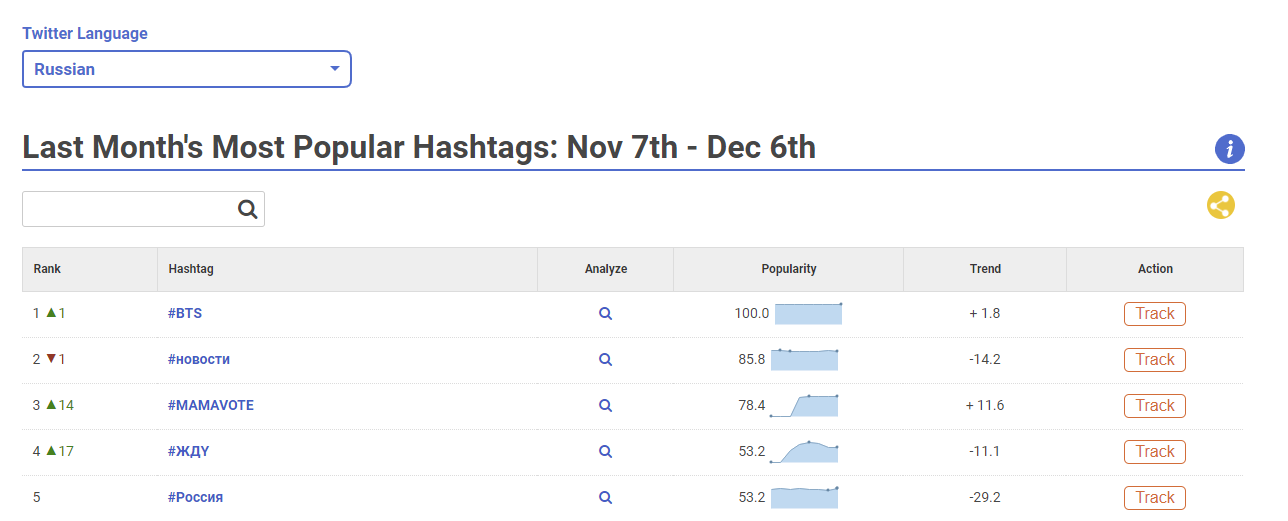Track the #MAMAVOTE hashtag
The image size is (1288, 521).
1154,406
